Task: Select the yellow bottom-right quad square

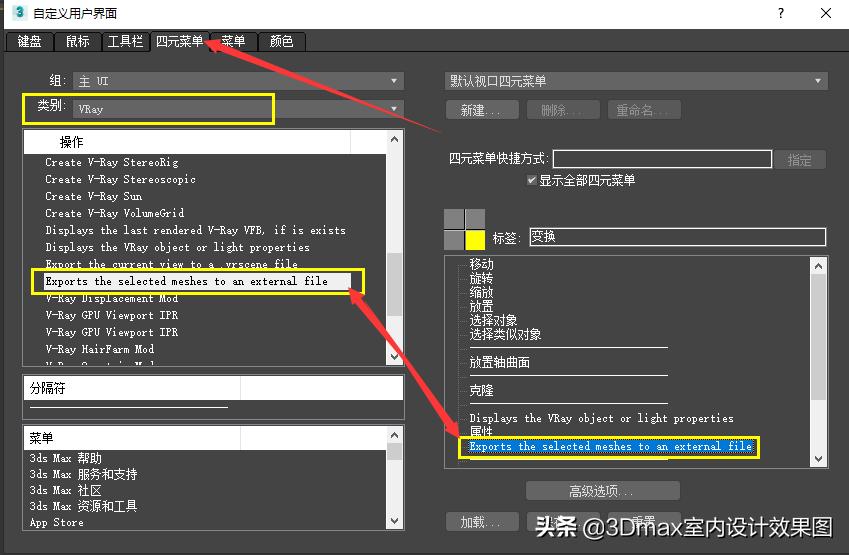Action: coord(475,240)
